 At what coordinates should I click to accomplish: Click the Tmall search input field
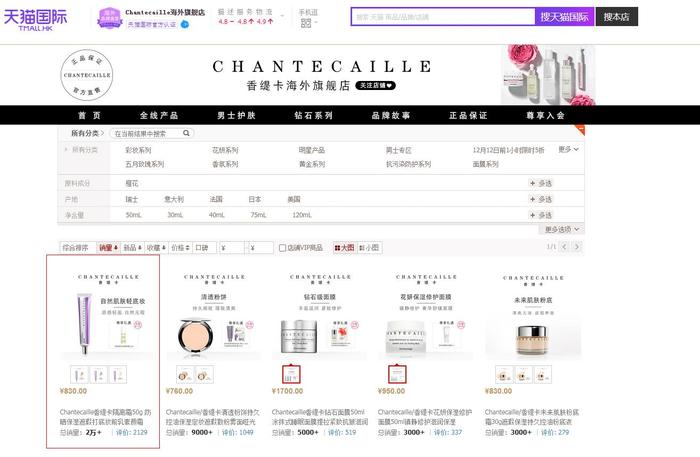click(443, 17)
